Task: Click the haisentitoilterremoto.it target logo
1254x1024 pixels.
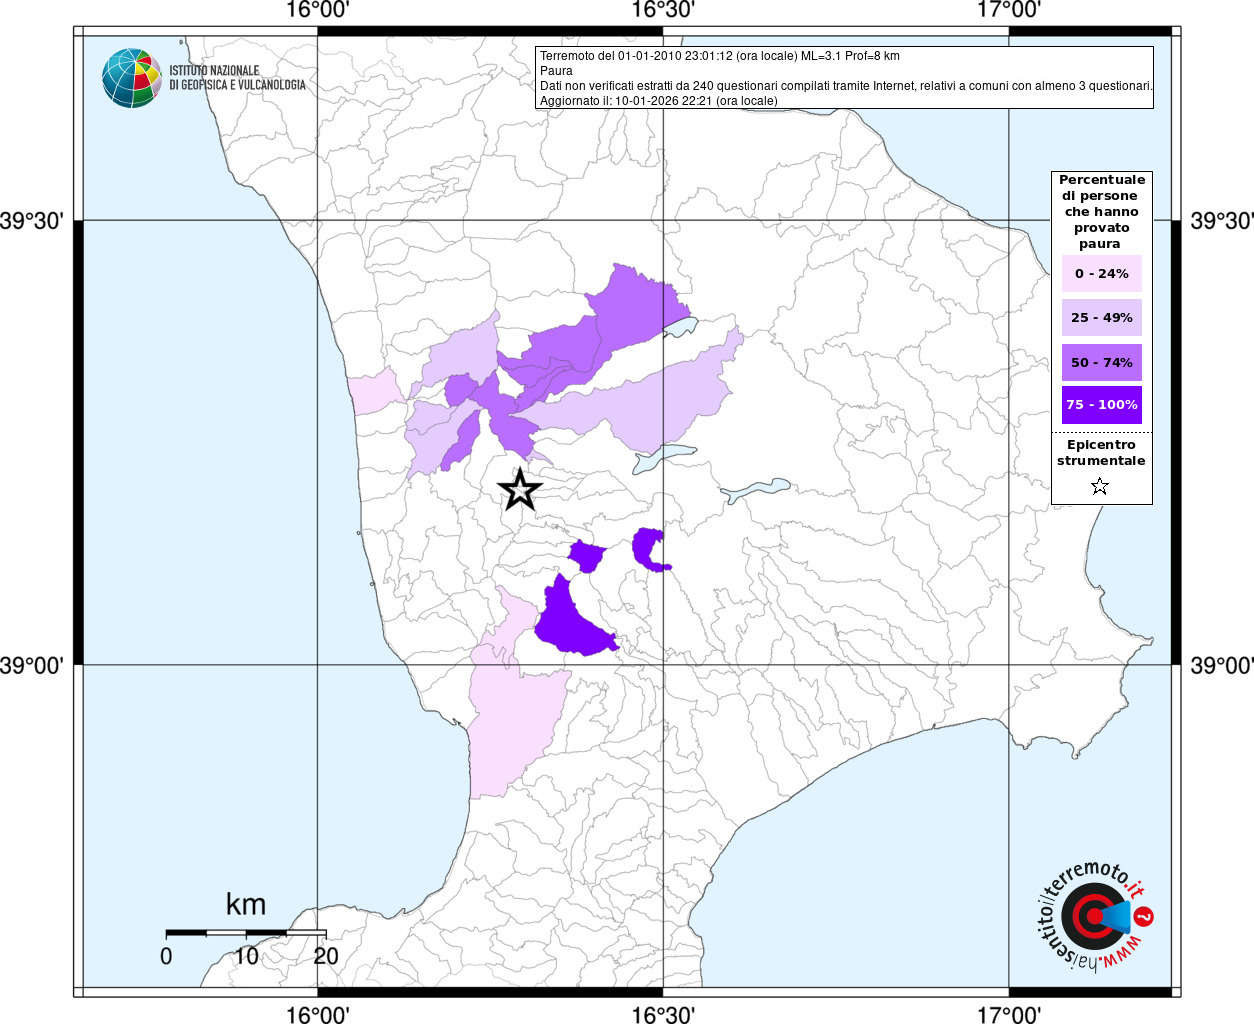Action: click(1095, 916)
